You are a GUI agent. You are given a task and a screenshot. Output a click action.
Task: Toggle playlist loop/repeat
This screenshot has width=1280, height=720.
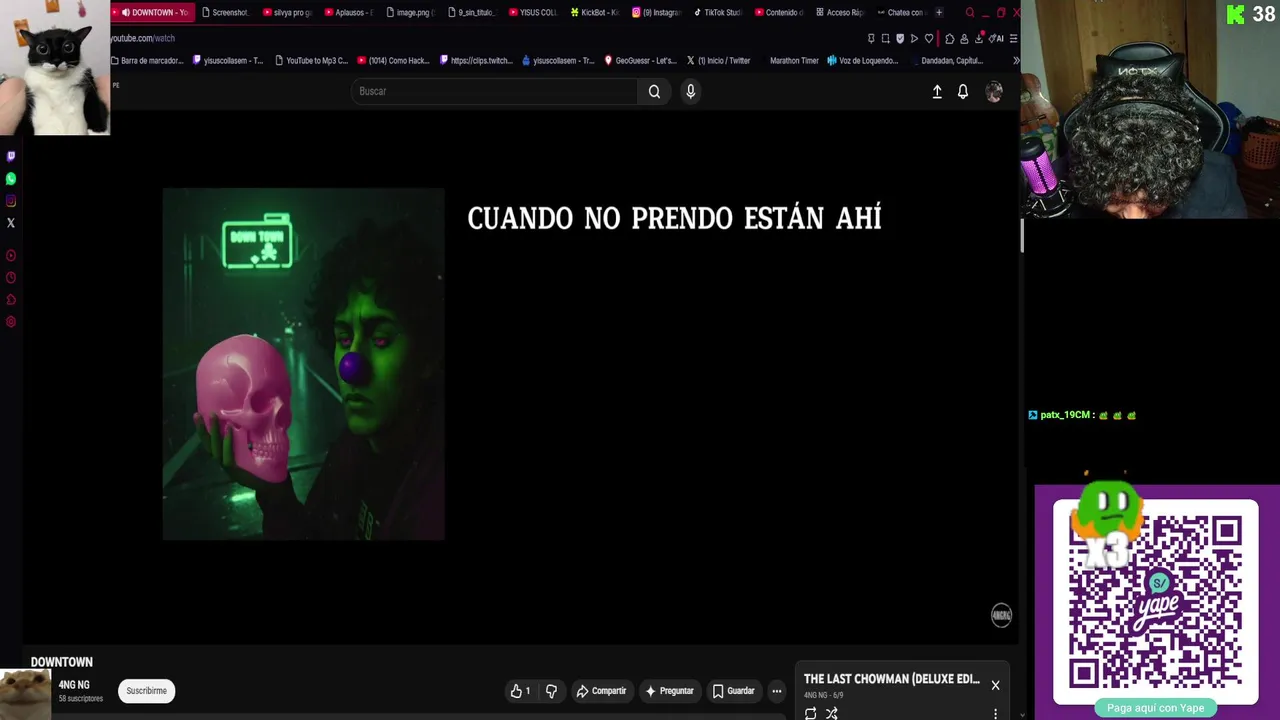coord(810,713)
